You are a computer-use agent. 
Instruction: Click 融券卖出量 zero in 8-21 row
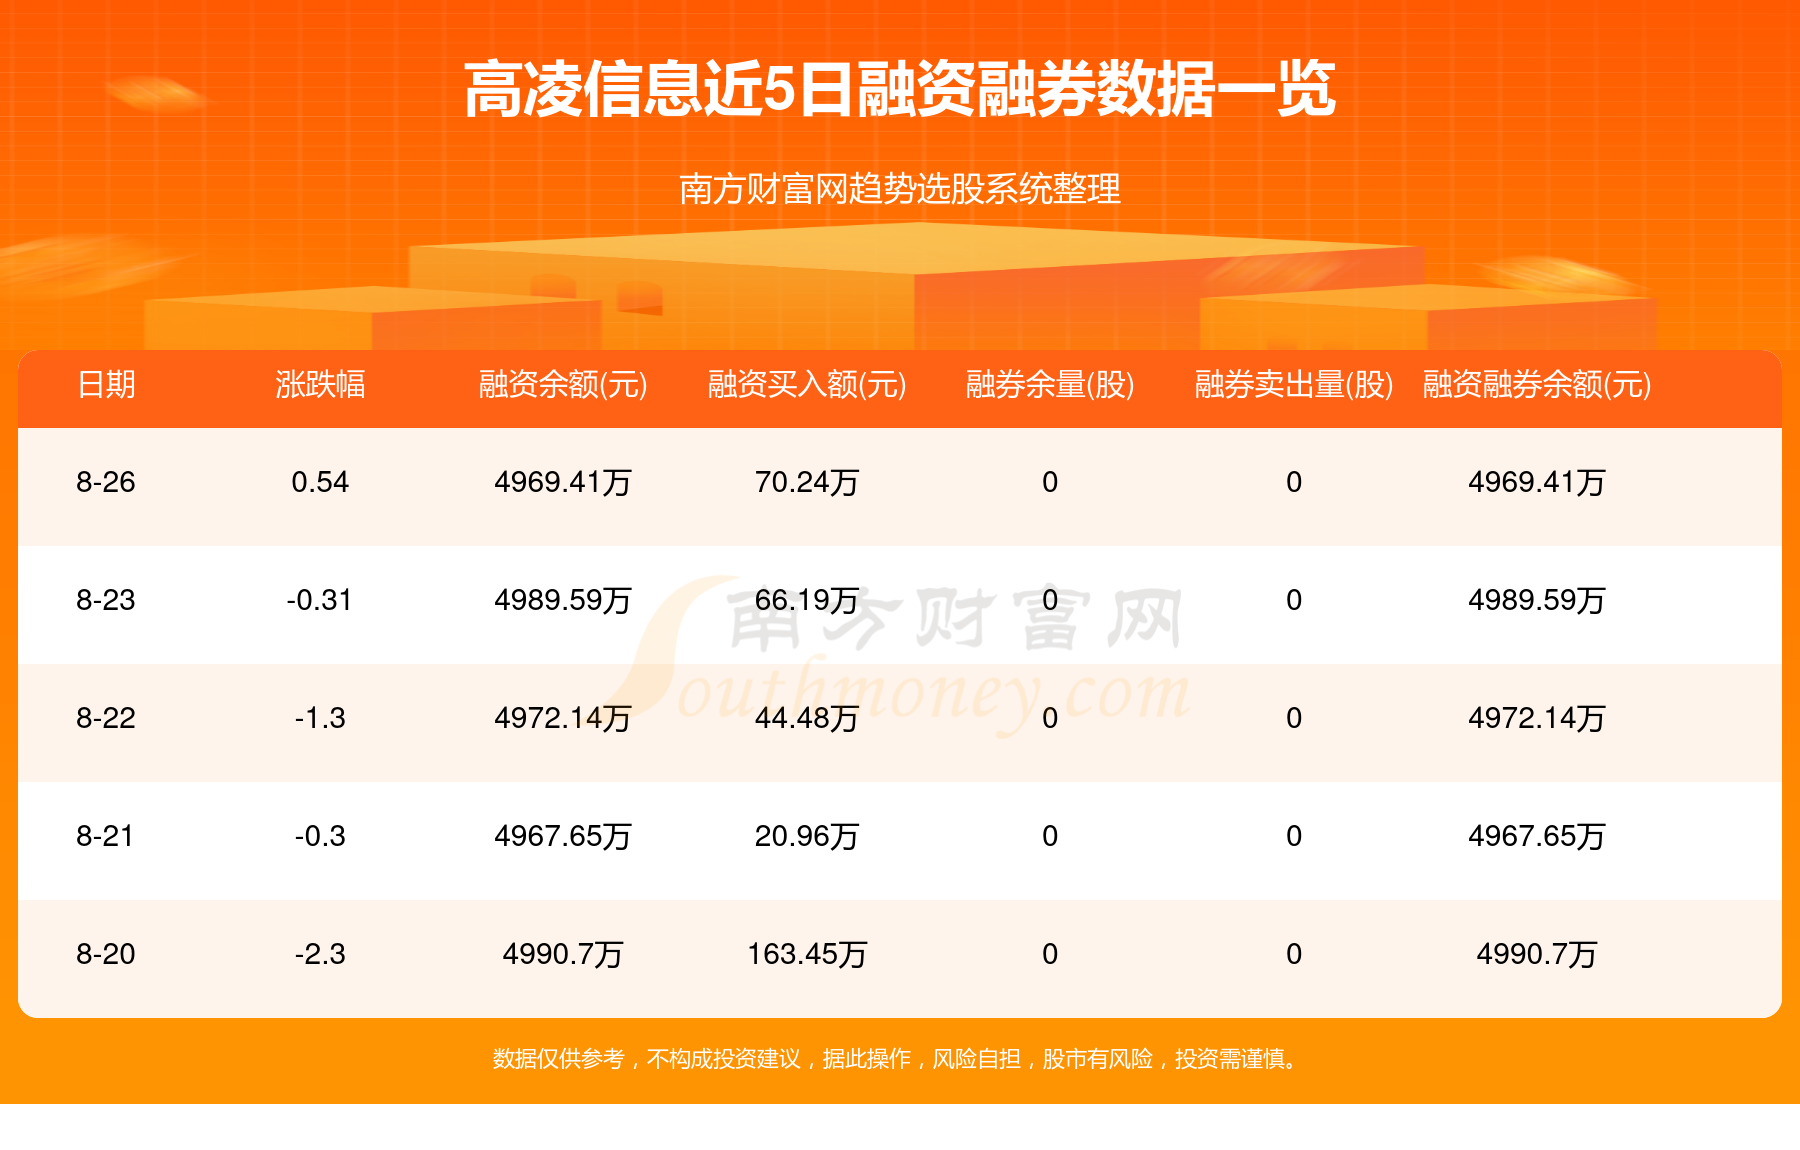click(1294, 836)
